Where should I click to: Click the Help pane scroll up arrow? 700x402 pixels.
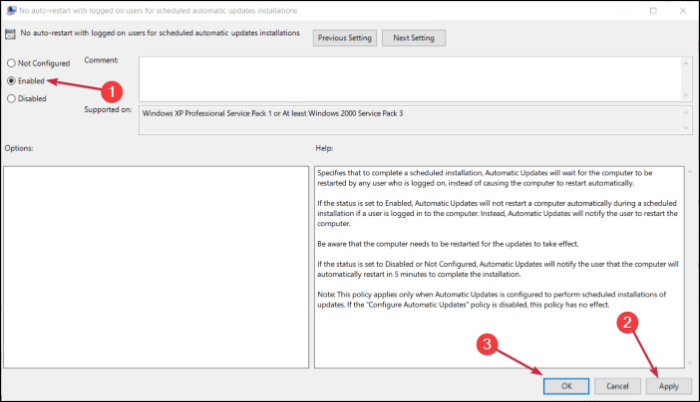pyautogui.click(x=690, y=172)
